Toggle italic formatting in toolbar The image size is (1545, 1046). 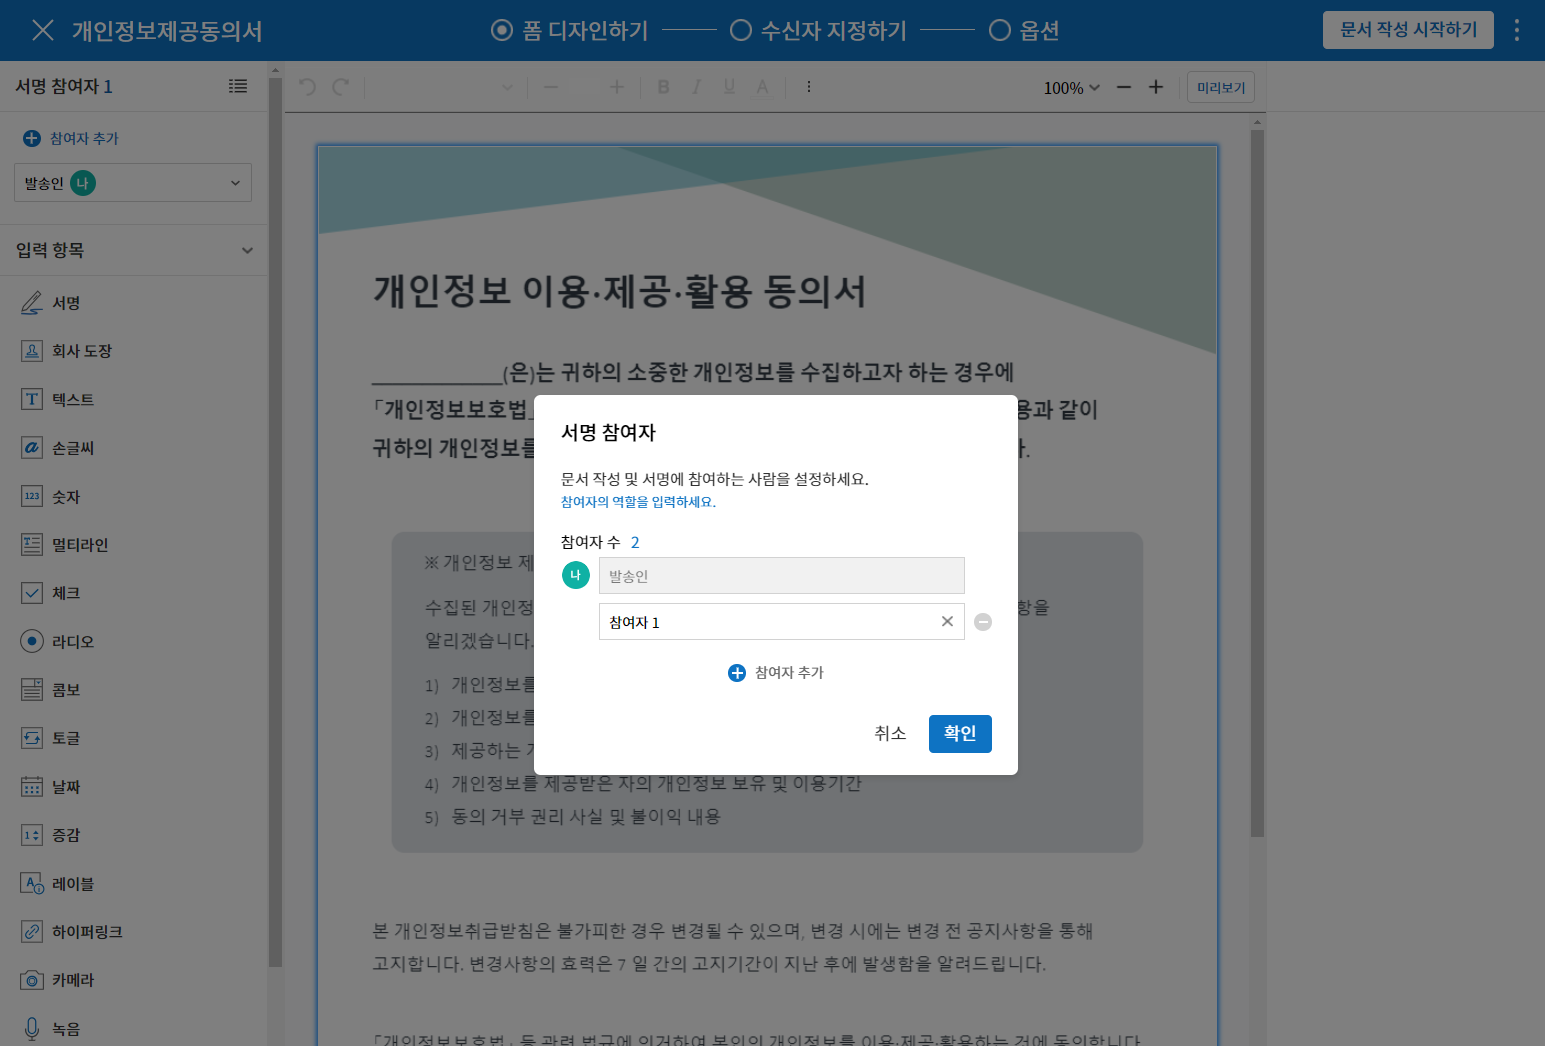(696, 87)
